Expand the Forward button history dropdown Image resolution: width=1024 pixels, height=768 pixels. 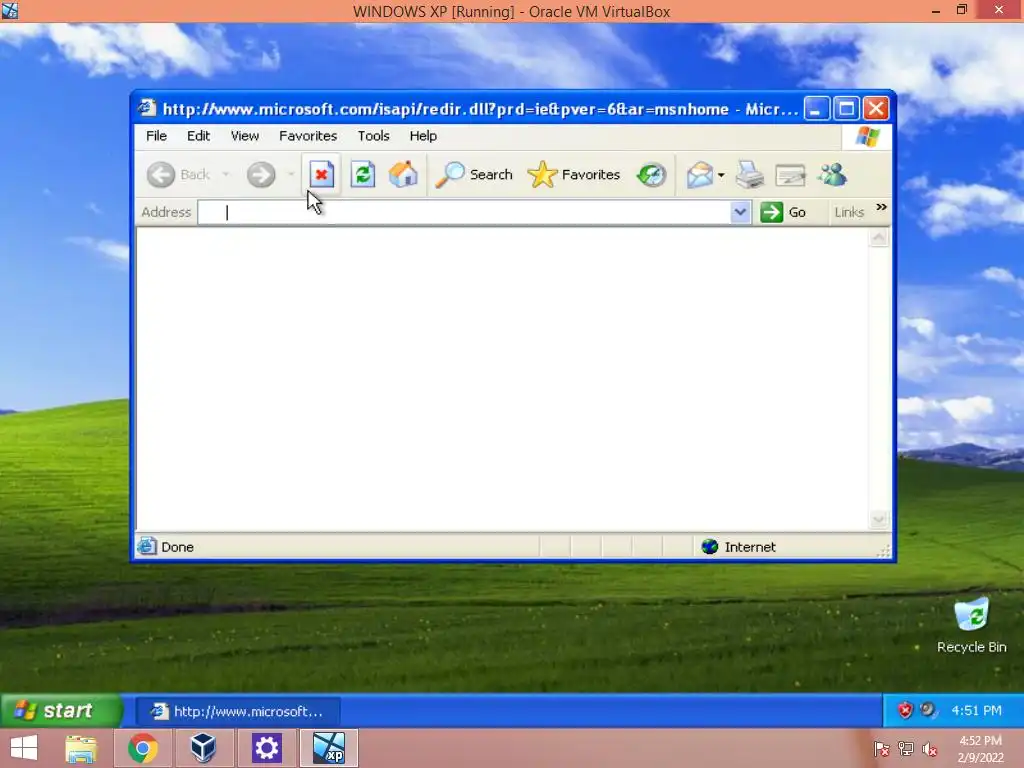(x=291, y=174)
